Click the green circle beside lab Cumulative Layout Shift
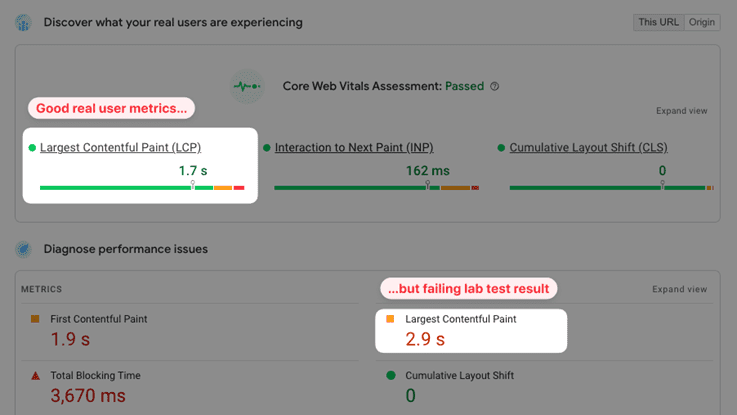The height and width of the screenshot is (415, 737). (x=391, y=376)
